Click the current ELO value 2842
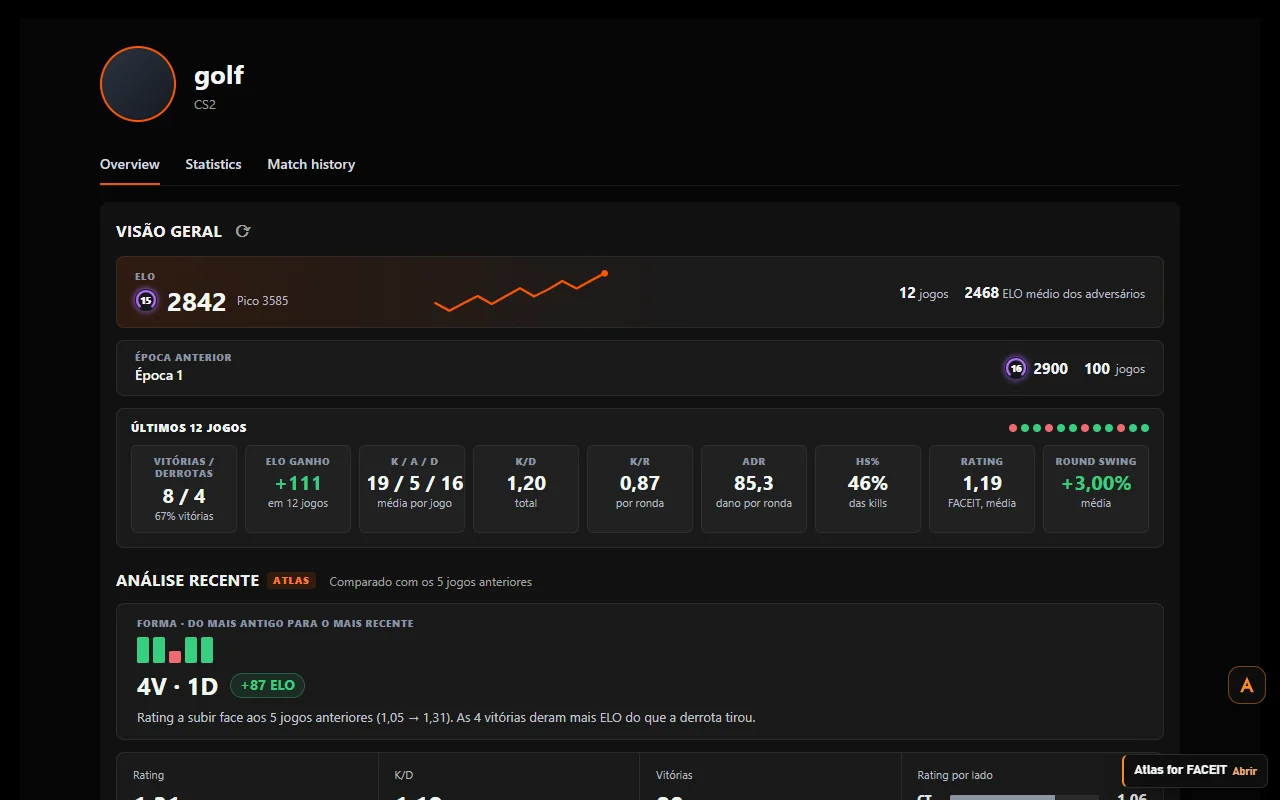Screen dimensions: 1280x800 (x=197, y=302)
